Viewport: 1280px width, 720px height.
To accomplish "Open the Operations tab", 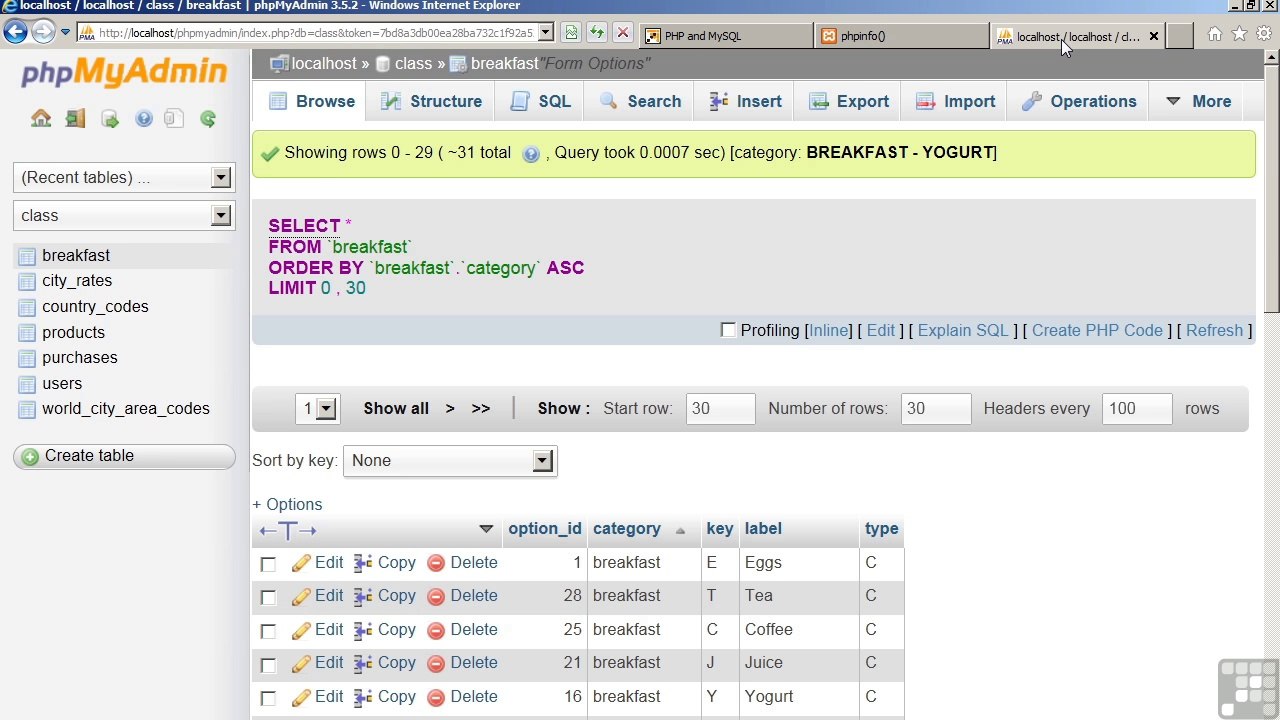I will 1079,101.
